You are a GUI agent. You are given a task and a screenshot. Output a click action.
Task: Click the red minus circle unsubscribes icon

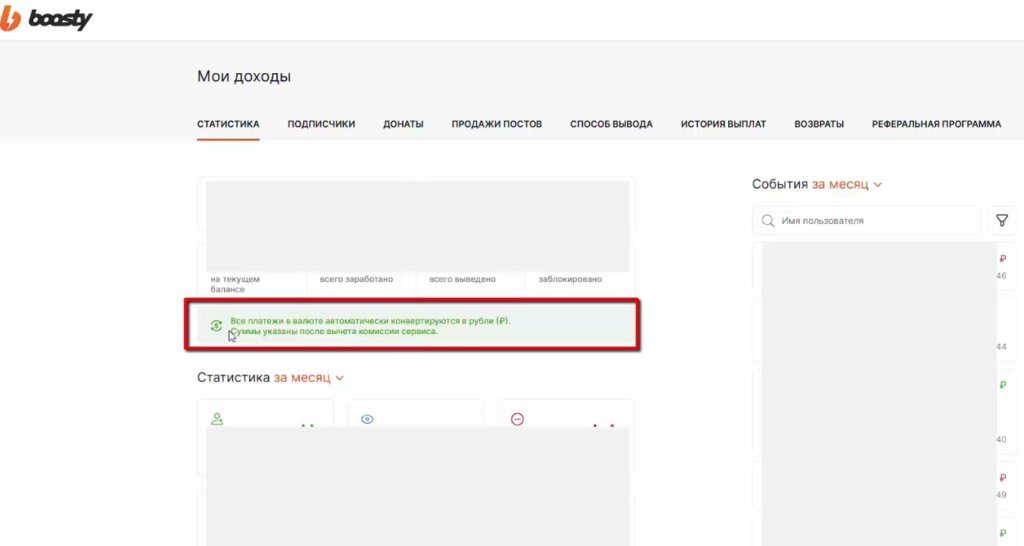(517, 419)
